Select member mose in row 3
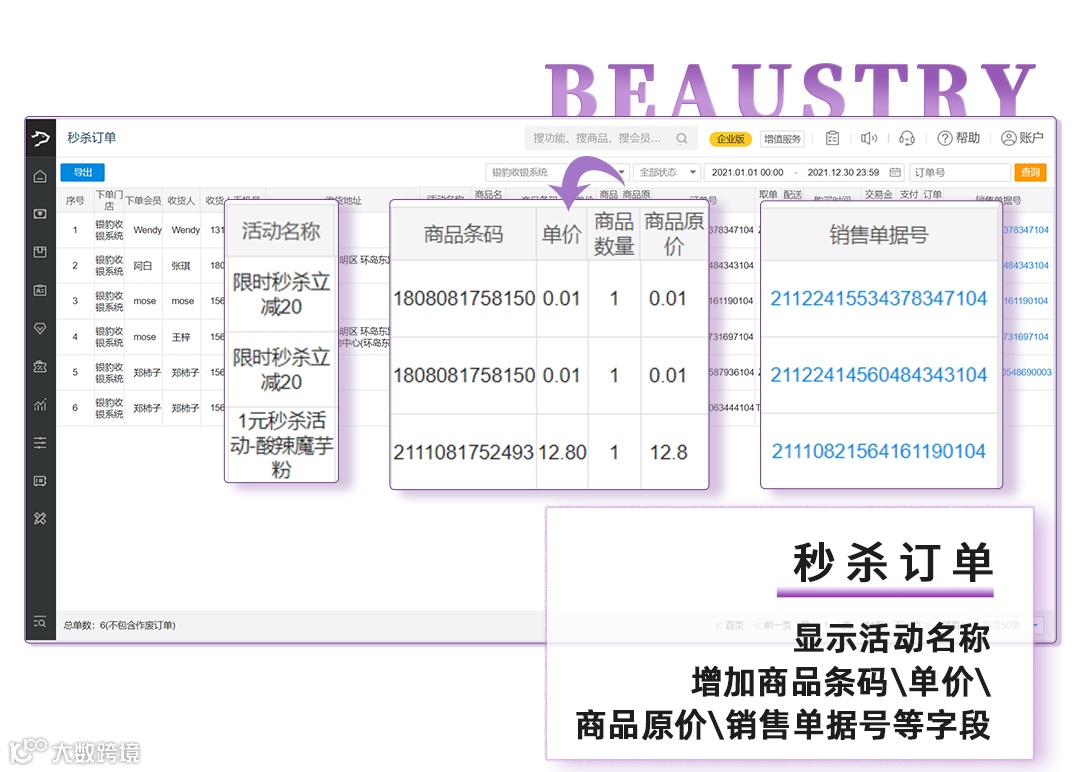The width and height of the screenshot is (1080, 772). click(x=145, y=301)
